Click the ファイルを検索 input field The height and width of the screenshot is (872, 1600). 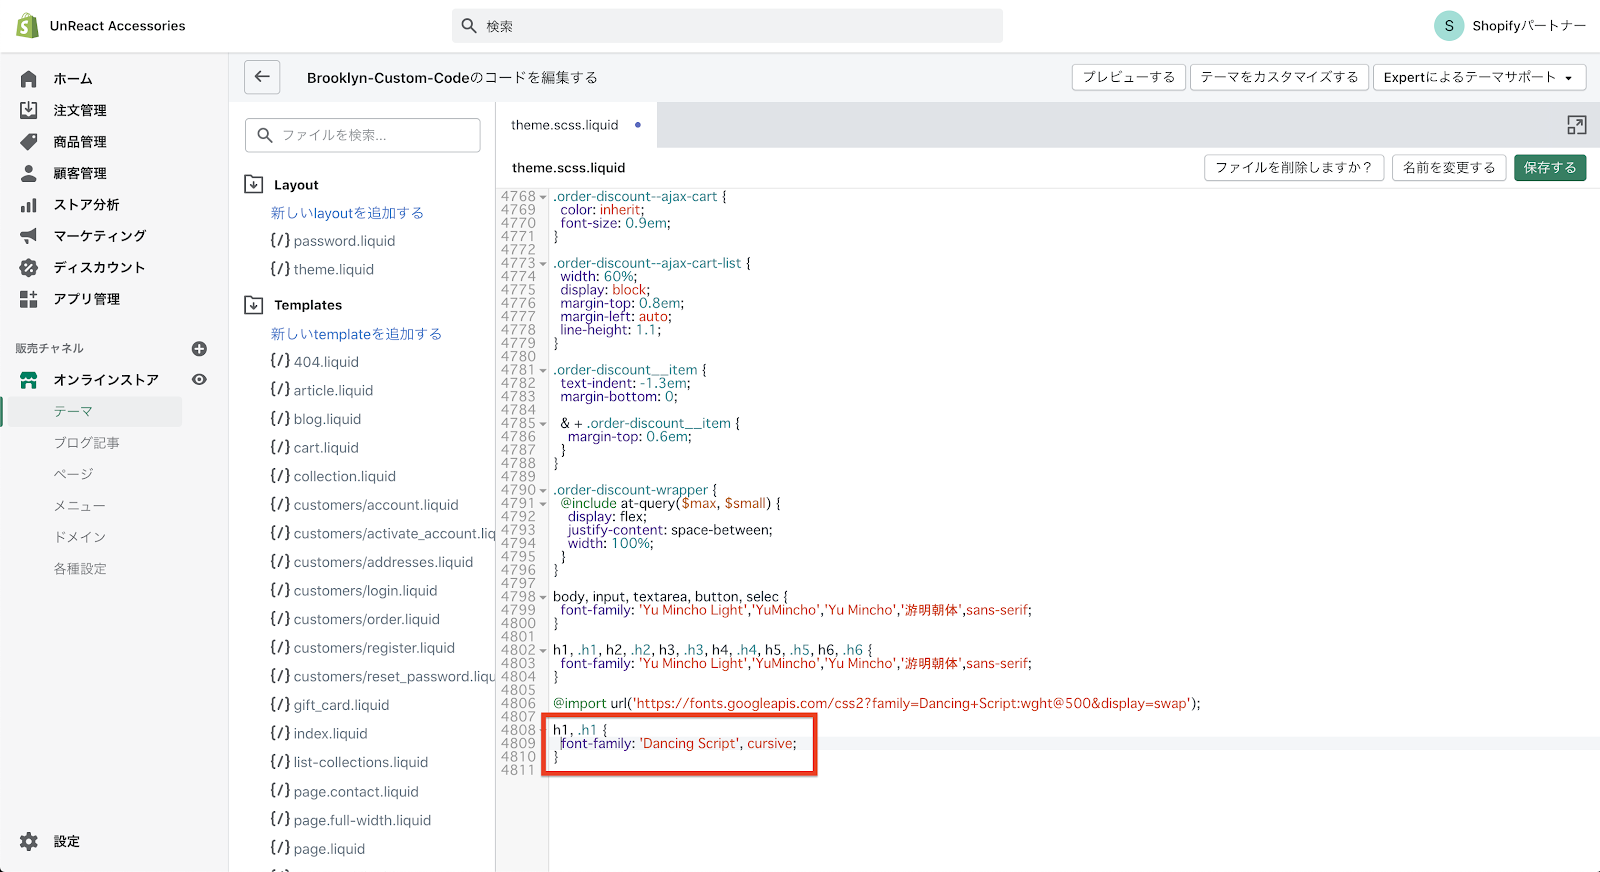(x=363, y=135)
